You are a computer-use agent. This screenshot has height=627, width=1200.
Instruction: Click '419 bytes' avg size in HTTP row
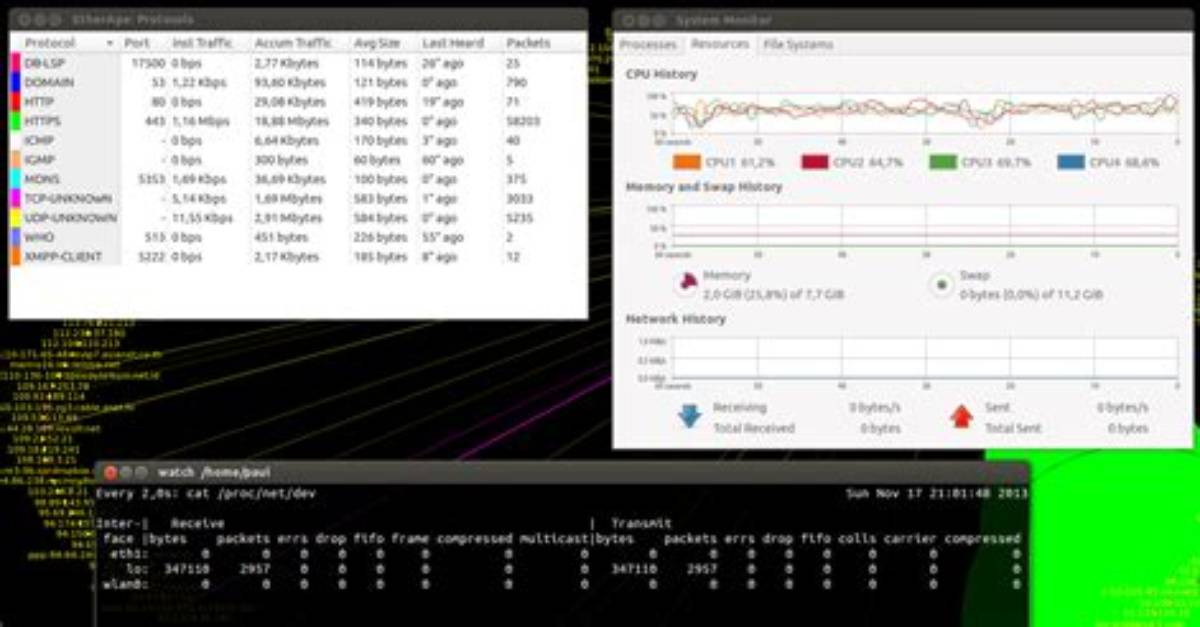coord(381,102)
